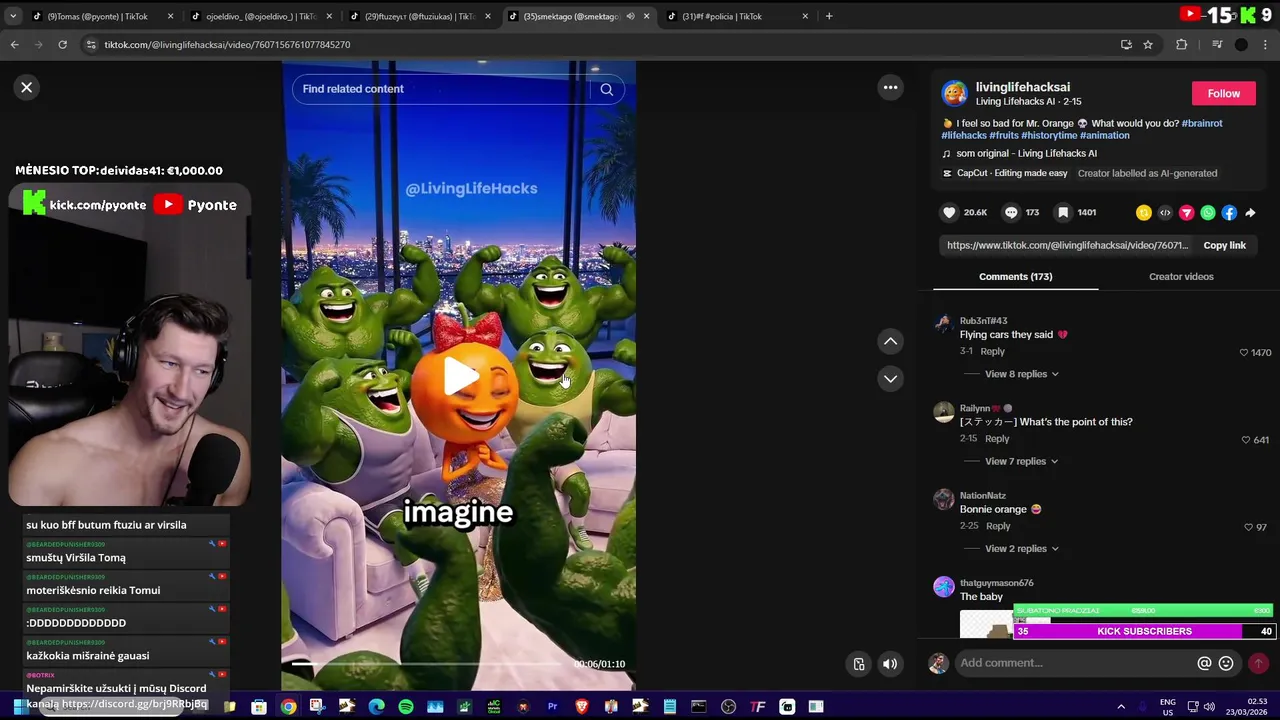Screen dimensions: 1280x720
Task: Copy link to the video
Action: coord(1224,245)
